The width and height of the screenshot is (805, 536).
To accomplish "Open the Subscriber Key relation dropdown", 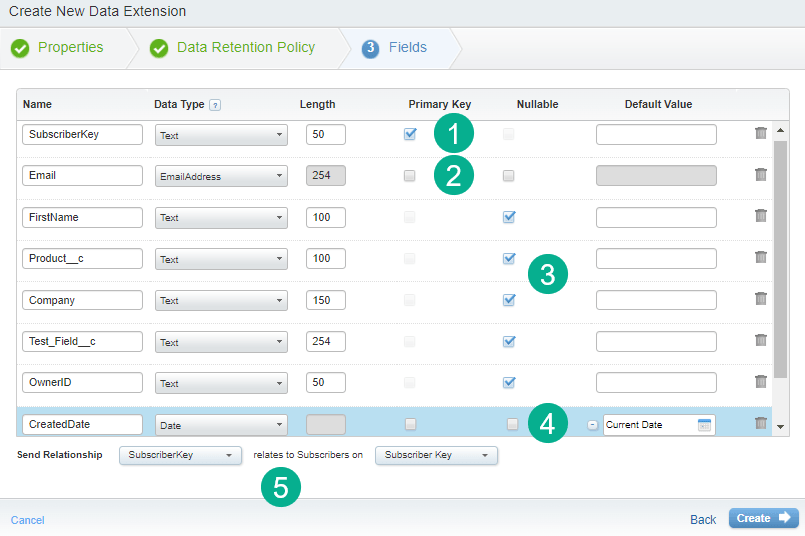I will click(x=436, y=455).
